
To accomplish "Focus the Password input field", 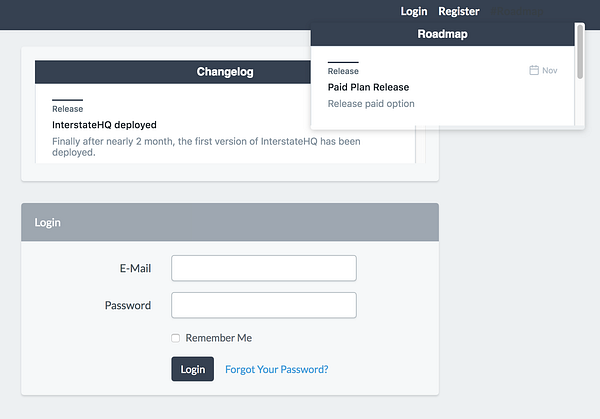I will (264, 305).
